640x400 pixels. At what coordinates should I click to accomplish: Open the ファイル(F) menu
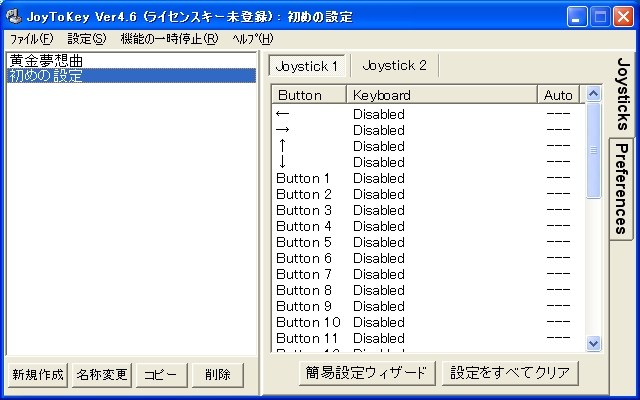point(31,38)
